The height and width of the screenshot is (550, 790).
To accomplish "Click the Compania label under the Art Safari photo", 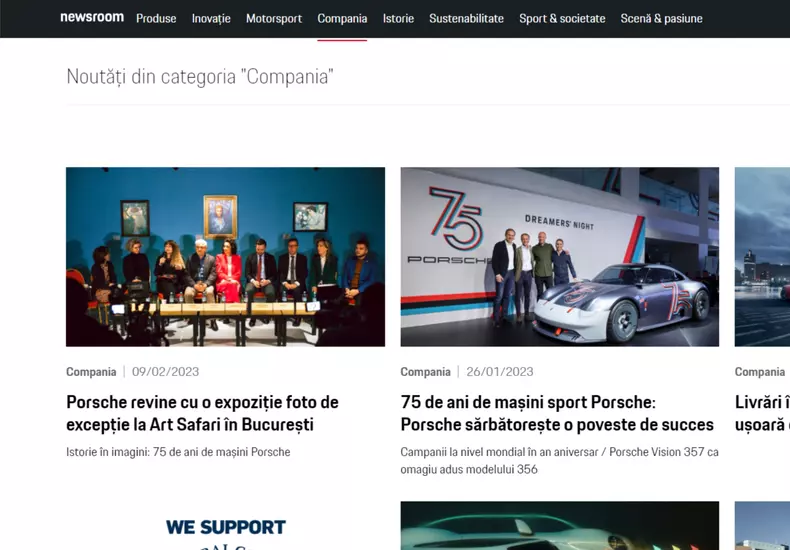I will [91, 372].
